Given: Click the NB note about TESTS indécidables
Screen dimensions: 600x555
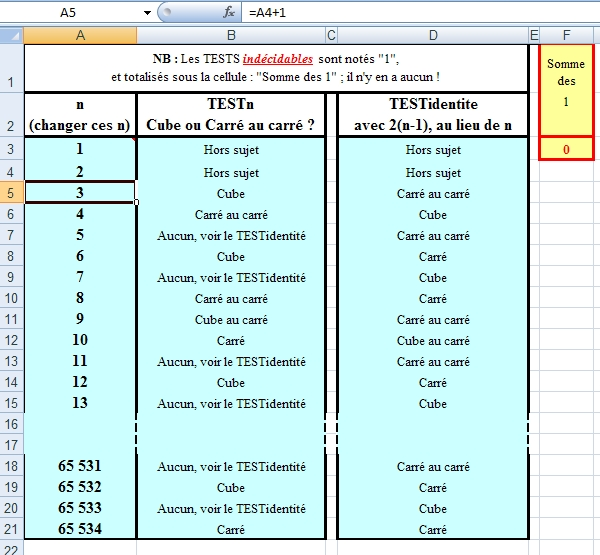Looking at the screenshot, I should [275, 68].
